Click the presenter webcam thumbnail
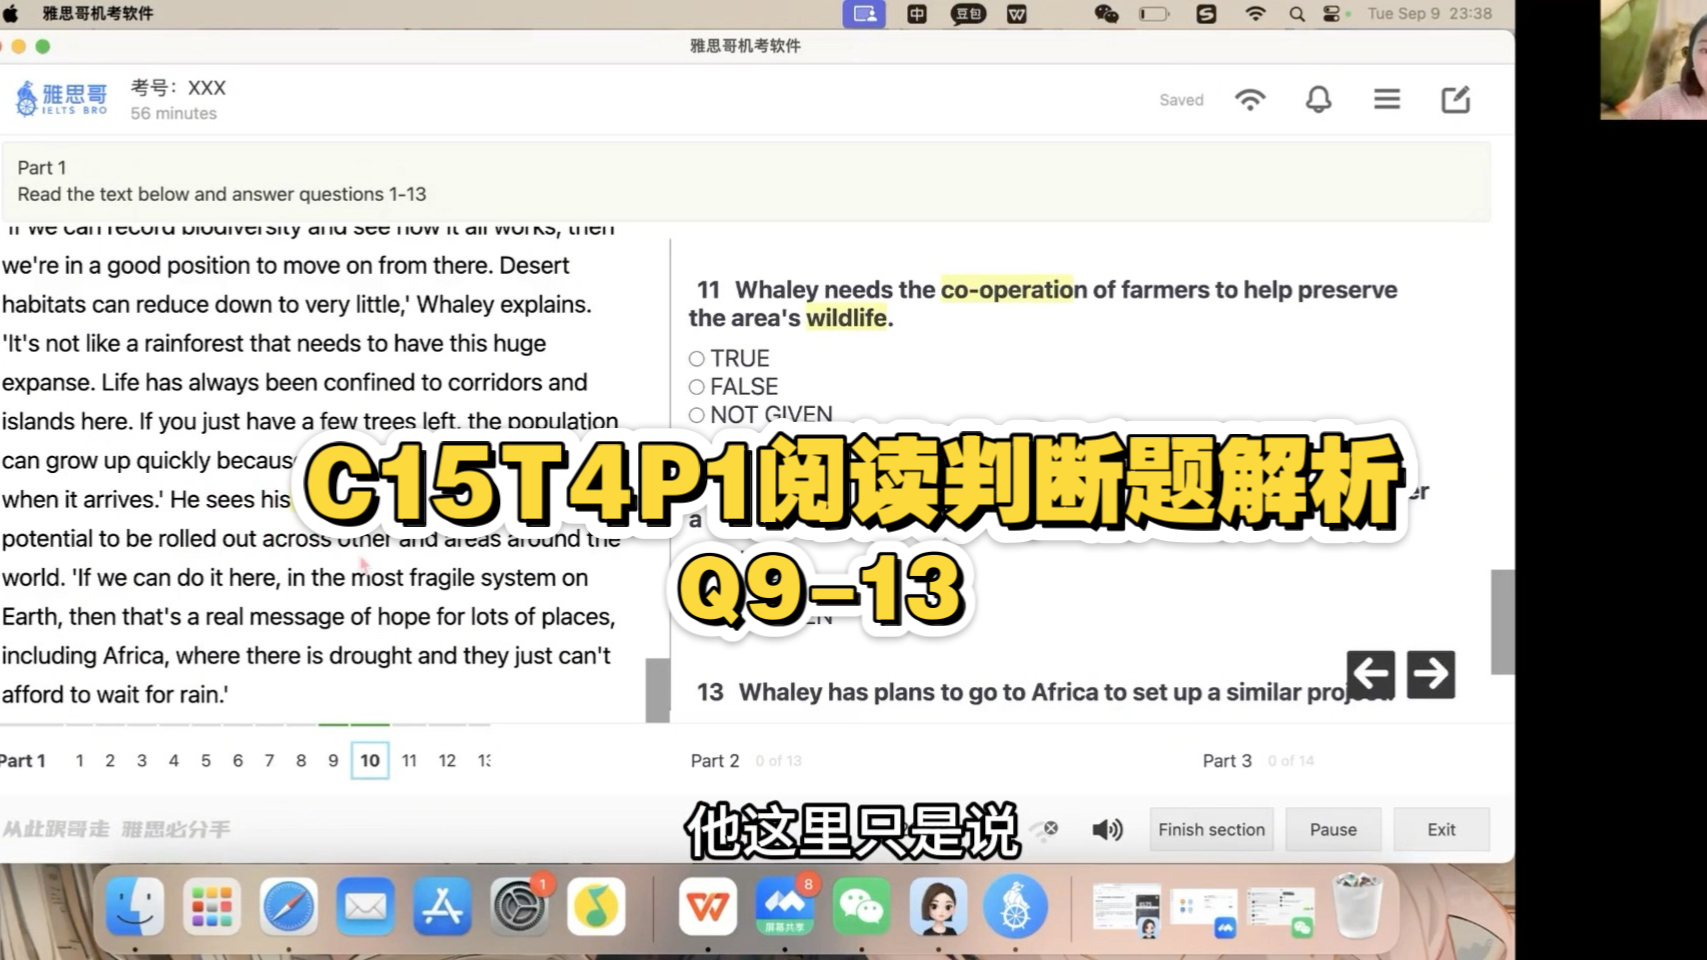Image resolution: width=1707 pixels, height=960 pixels. click(1653, 59)
